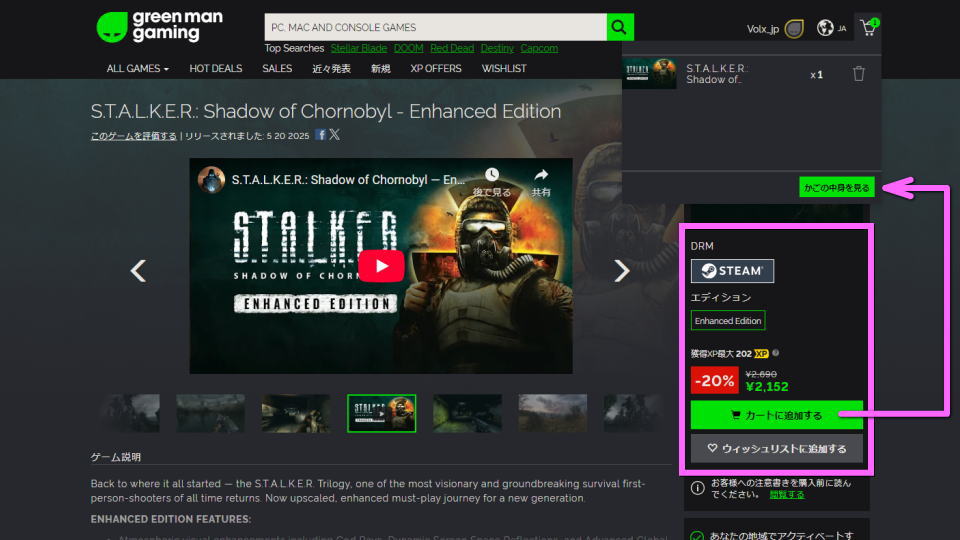Screen dimensions: 960x540
Task: Click the video title text in player
Action: [x=348, y=180]
